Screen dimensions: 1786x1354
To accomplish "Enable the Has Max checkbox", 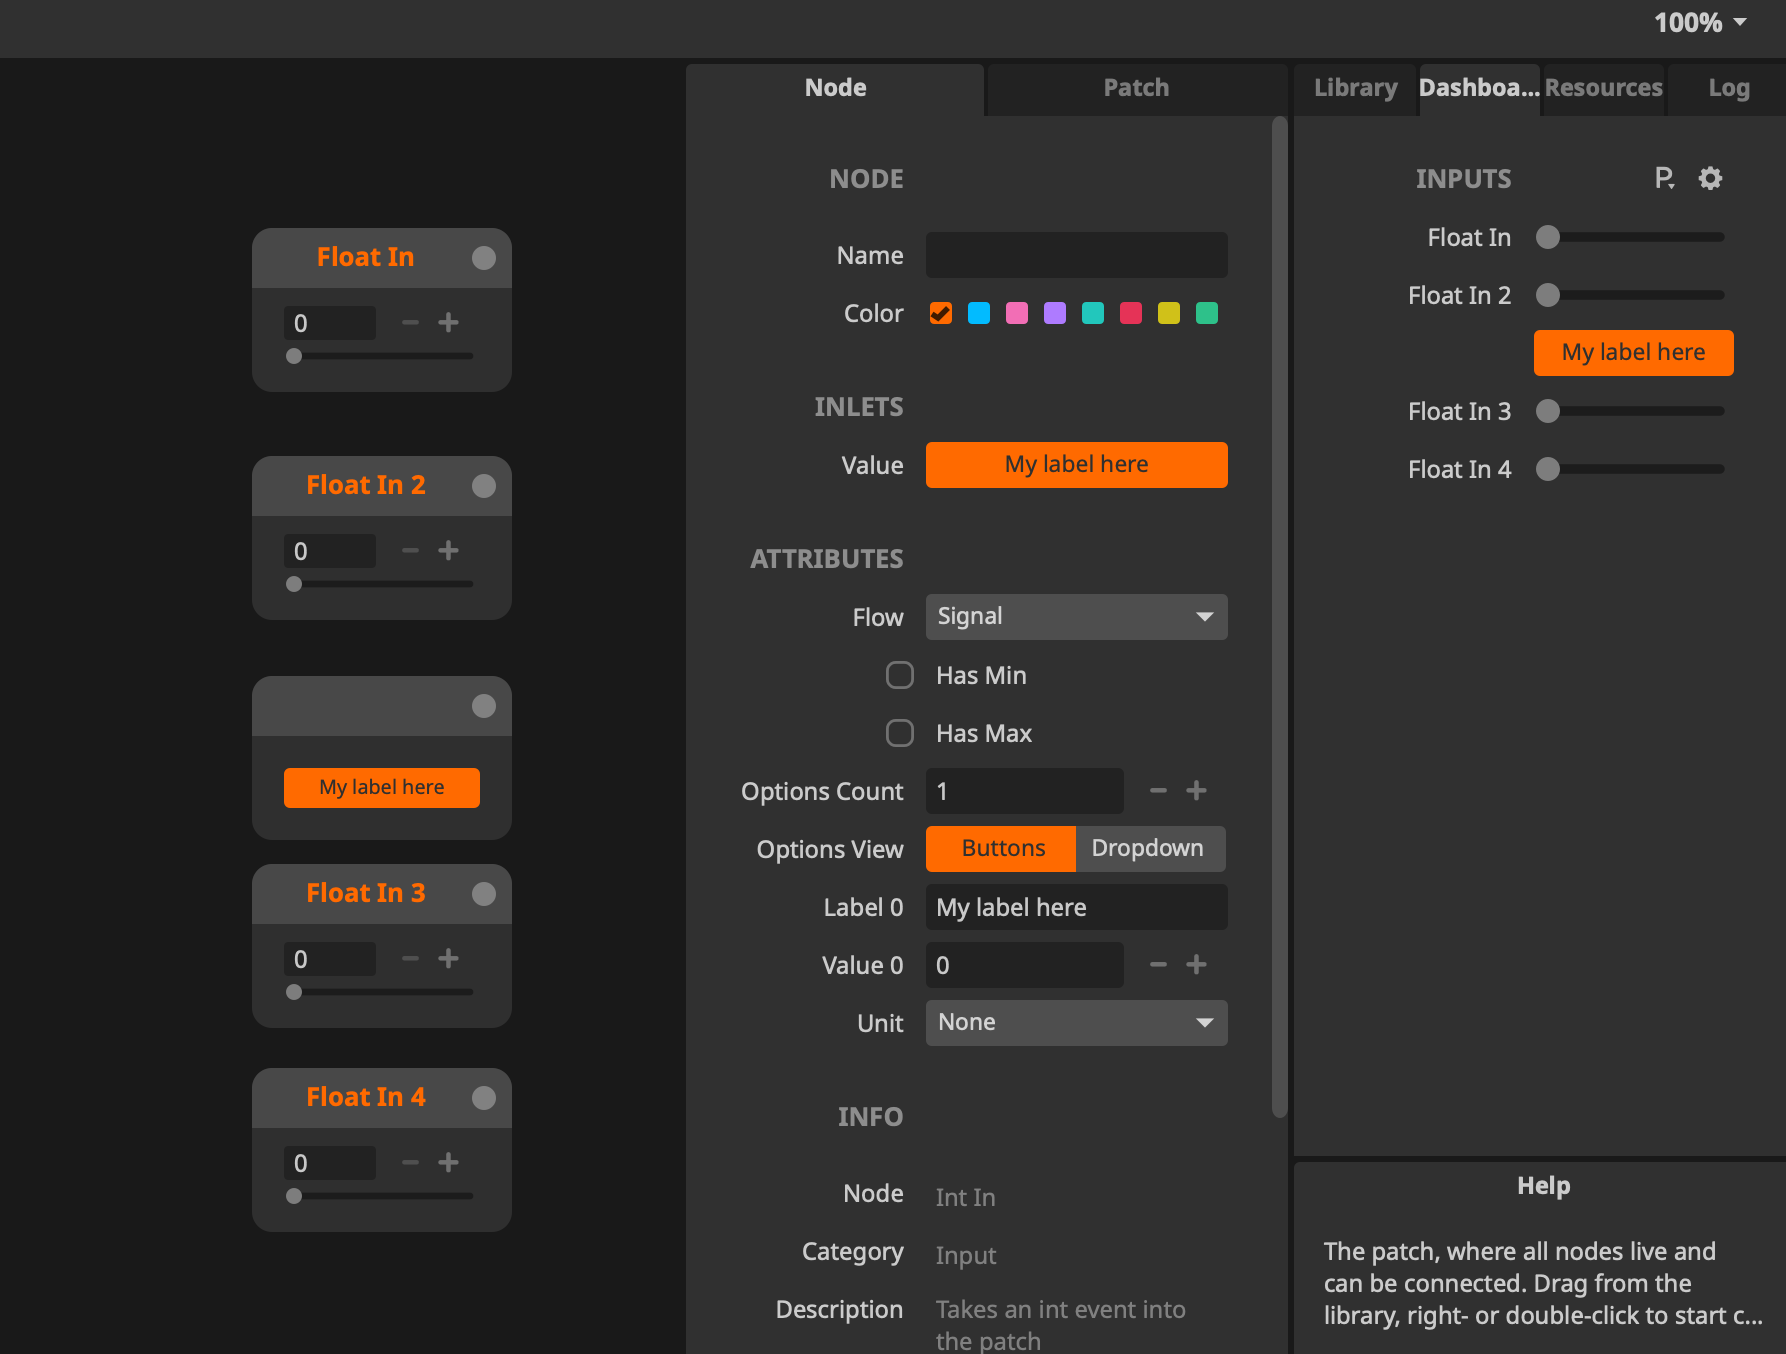I will (900, 734).
